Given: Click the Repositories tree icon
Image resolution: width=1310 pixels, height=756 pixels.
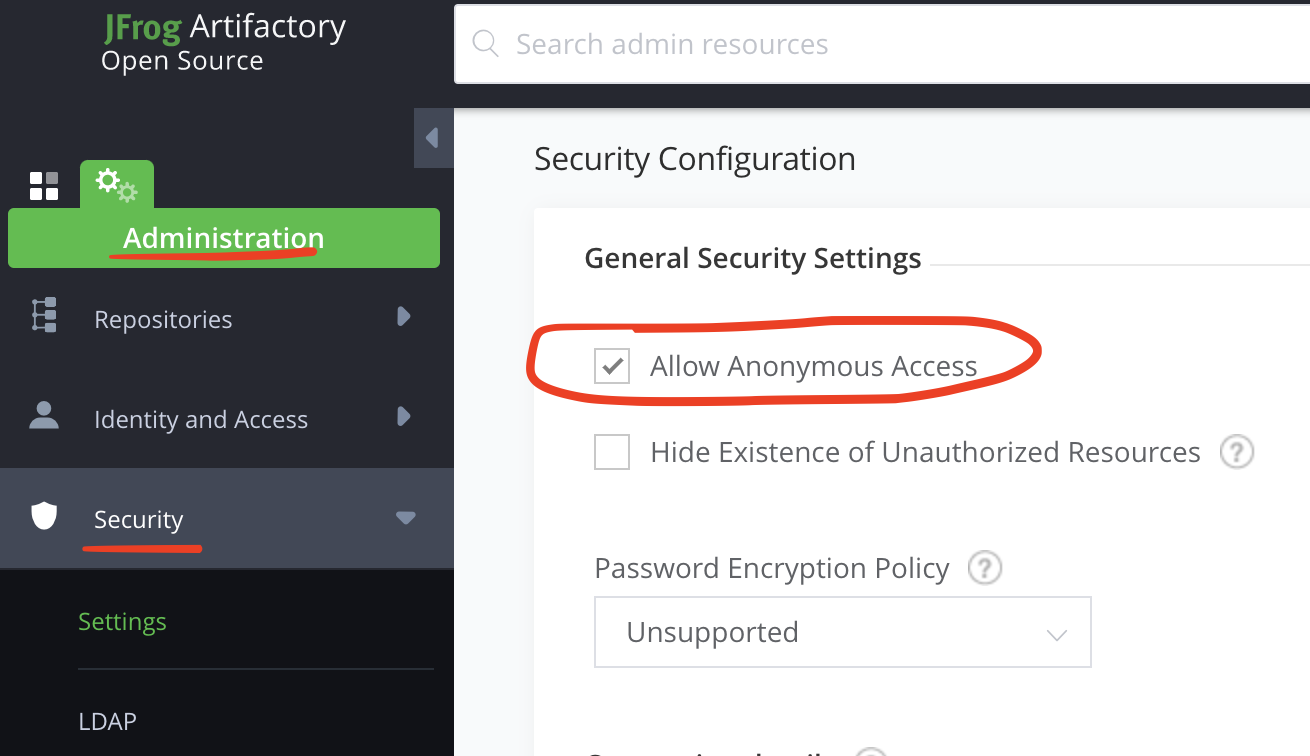Looking at the screenshot, I should 44,315.
